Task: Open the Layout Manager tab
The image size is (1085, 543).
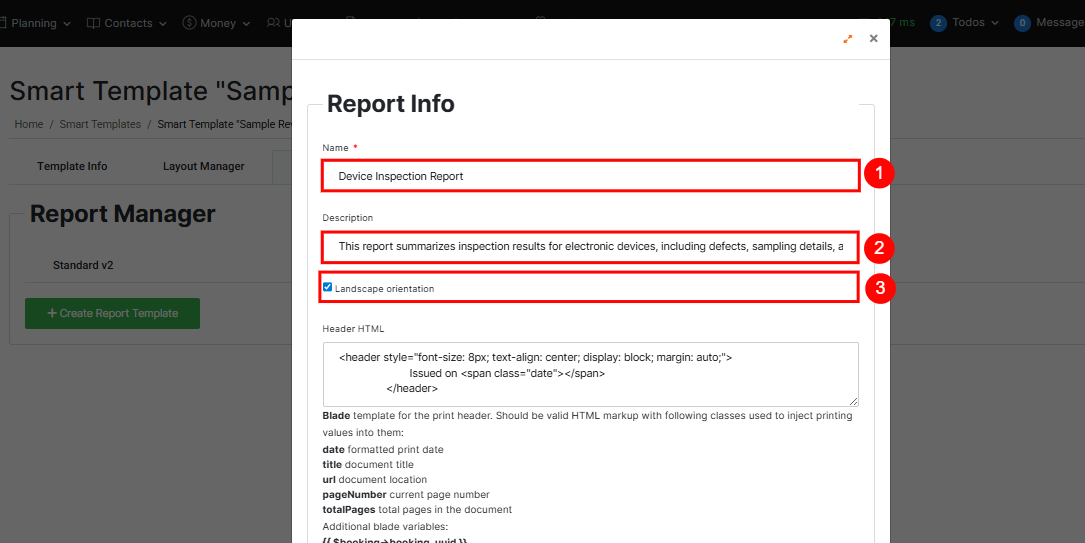Action: point(203,166)
